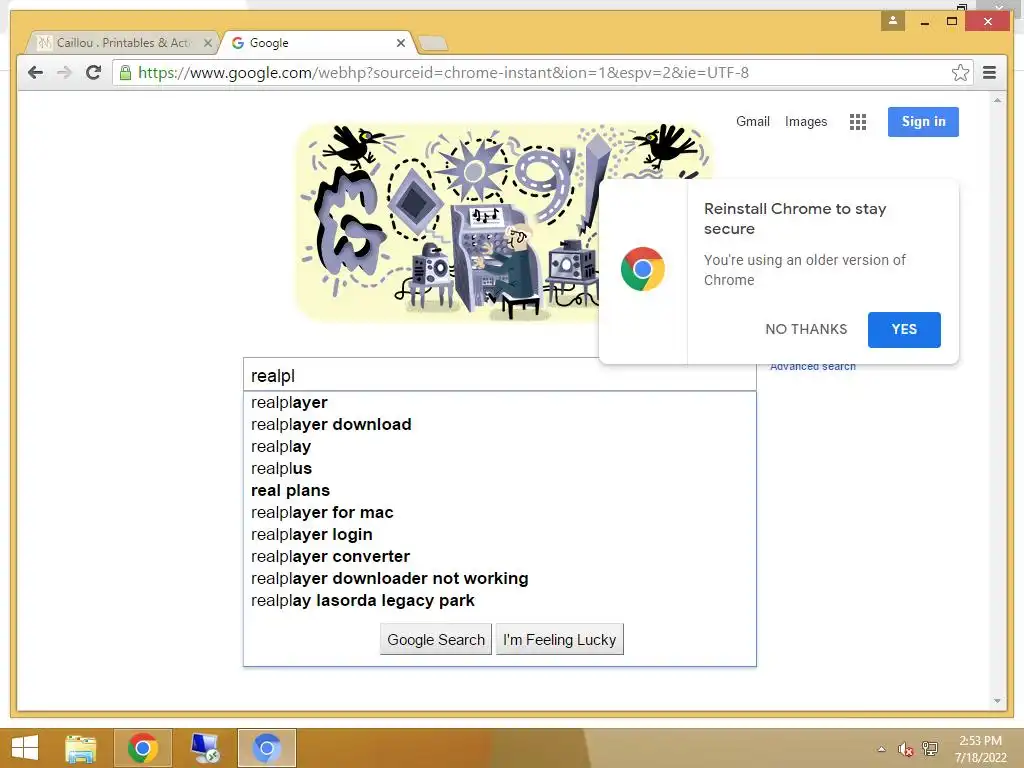Choose the 'realplayer' suggestion
This screenshot has height=768, width=1024.
point(500,402)
